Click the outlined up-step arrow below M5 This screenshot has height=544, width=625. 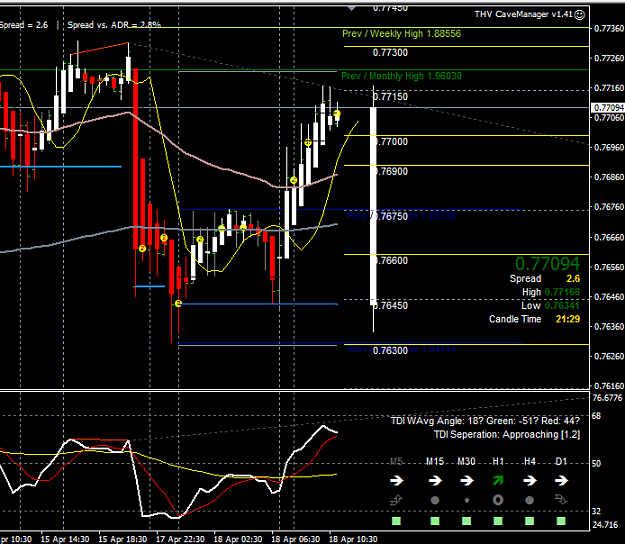click(397, 500)
